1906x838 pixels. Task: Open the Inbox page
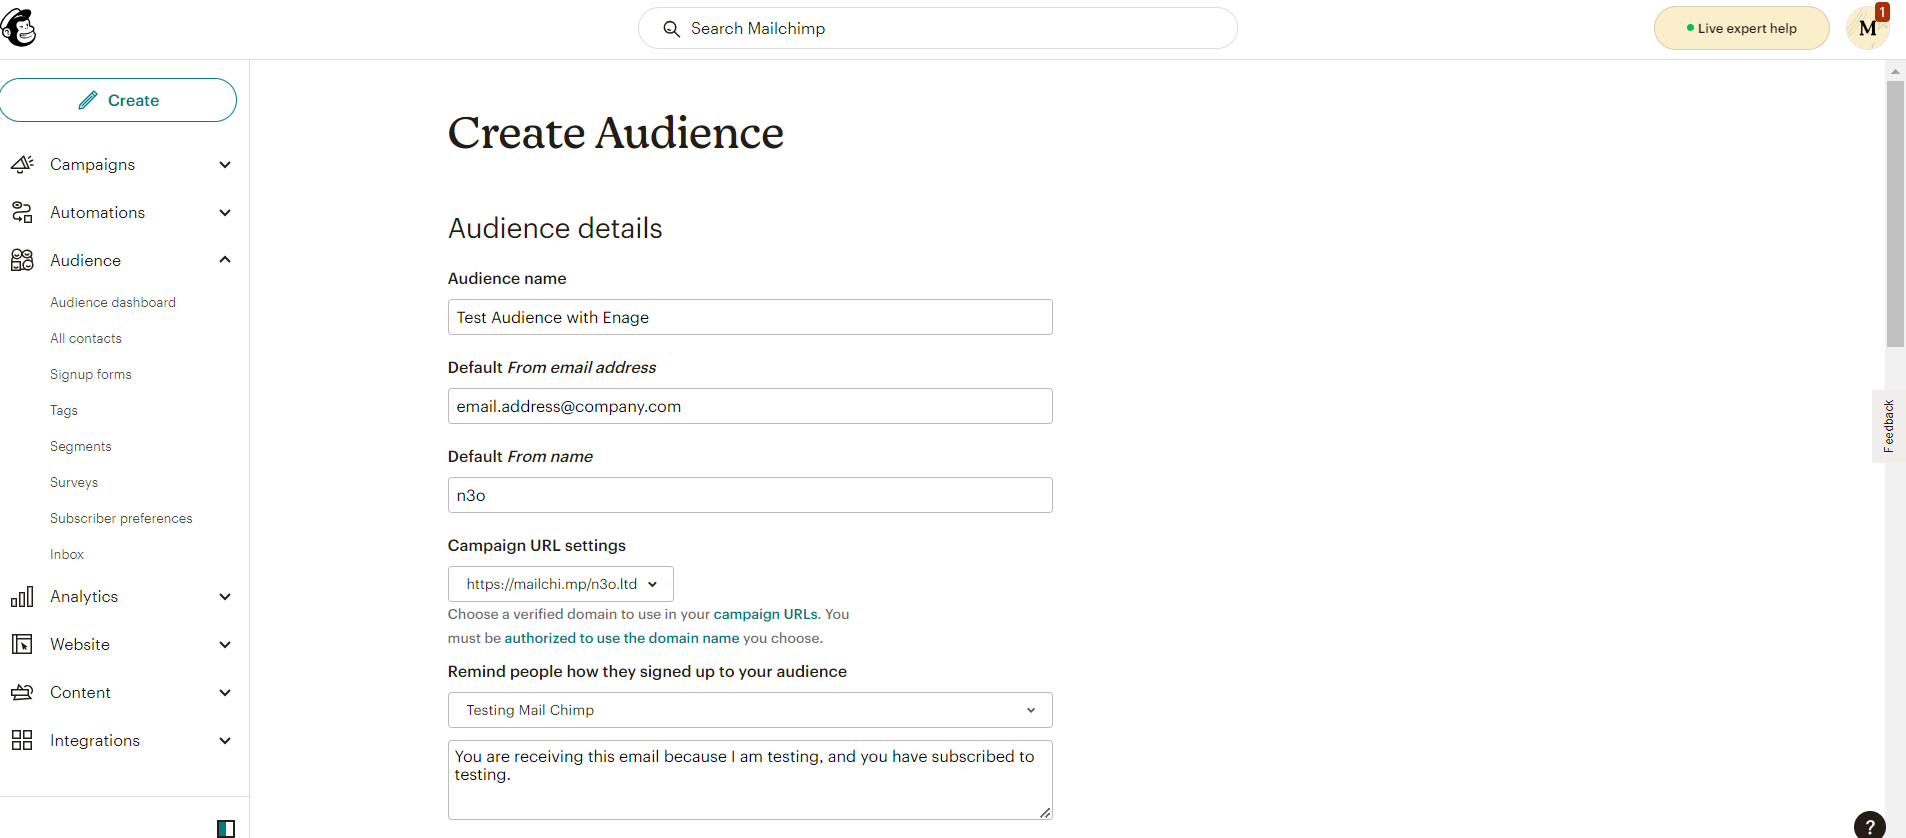click(67, 554)
